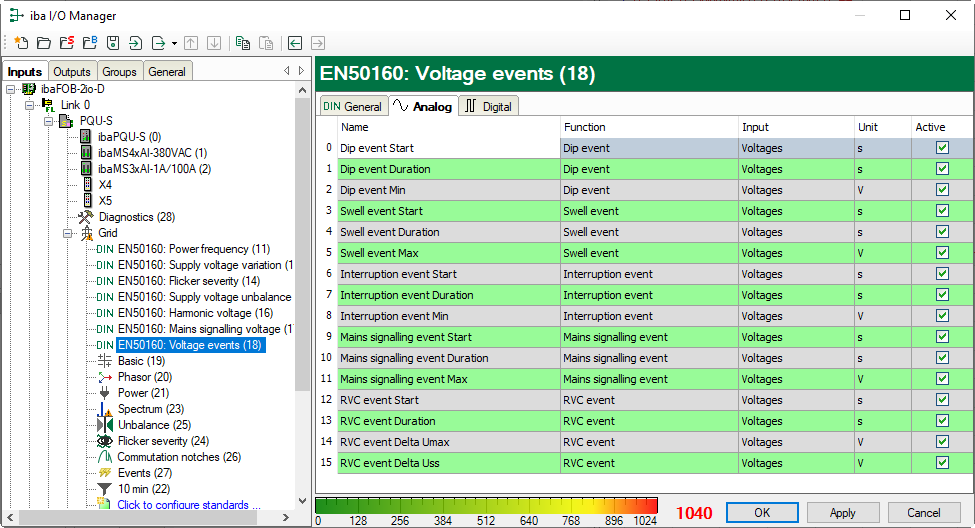This screenshot has width=975, height=528.
Task: Disable Active for RVC event Delta Uss
Action: click(x=941, y=463)
